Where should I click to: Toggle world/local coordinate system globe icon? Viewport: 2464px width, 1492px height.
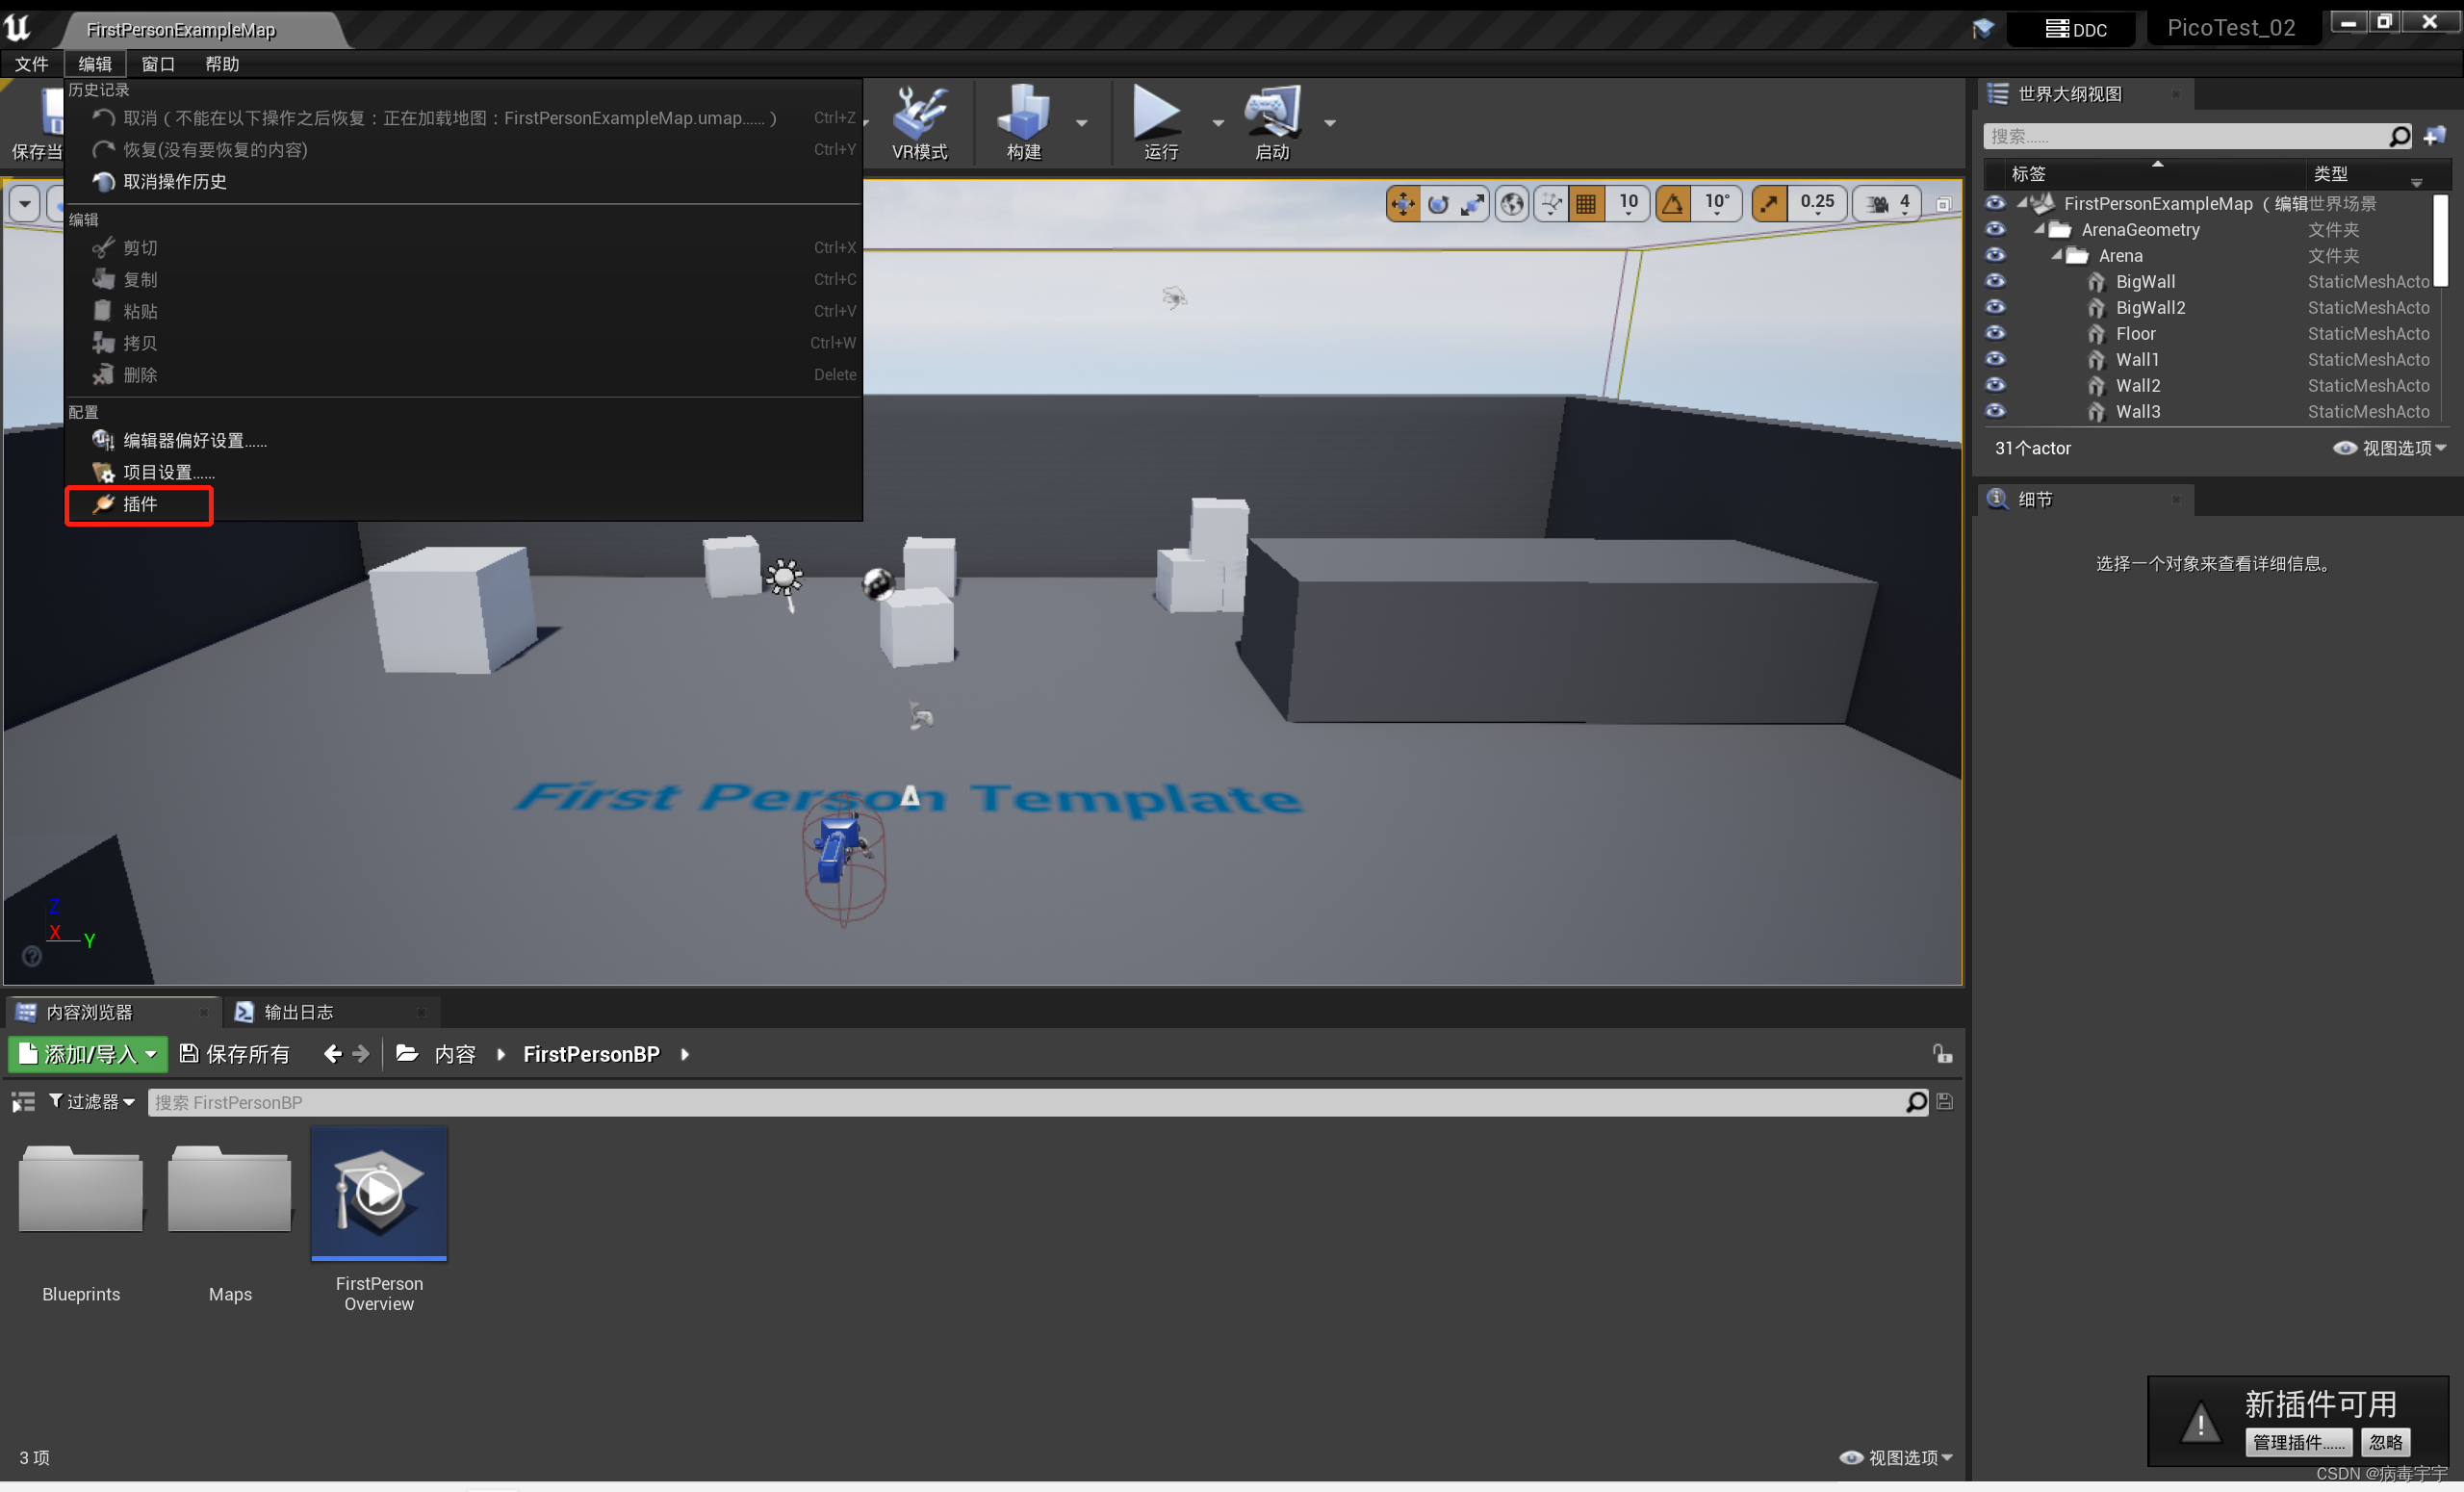click(x=1511, y=203)
